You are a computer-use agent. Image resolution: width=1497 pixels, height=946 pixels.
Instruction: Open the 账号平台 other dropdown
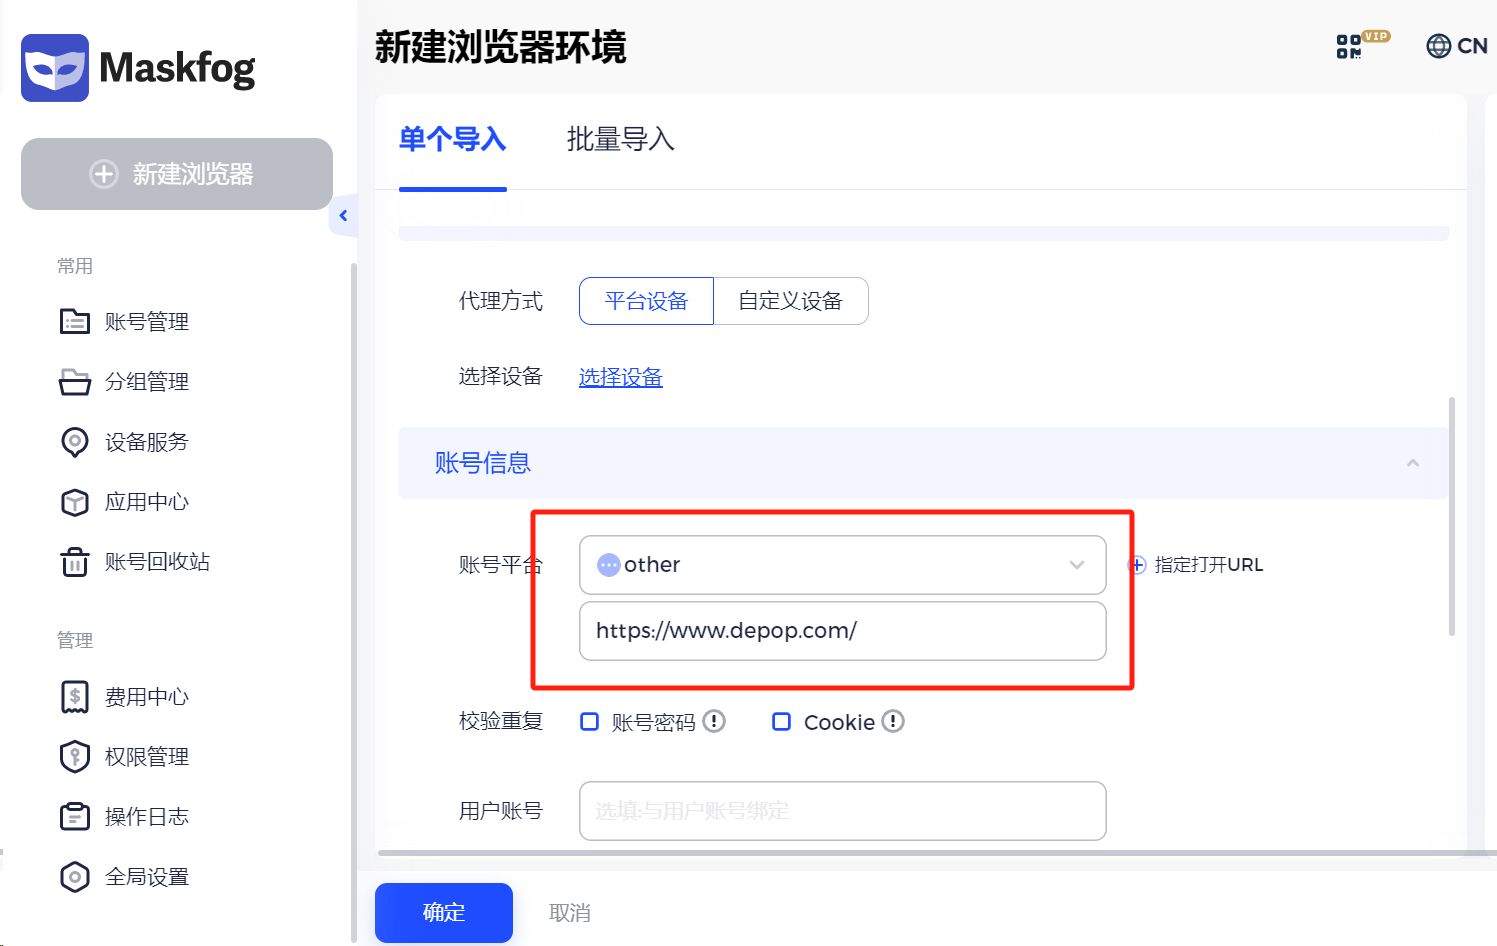coord(843,565)
